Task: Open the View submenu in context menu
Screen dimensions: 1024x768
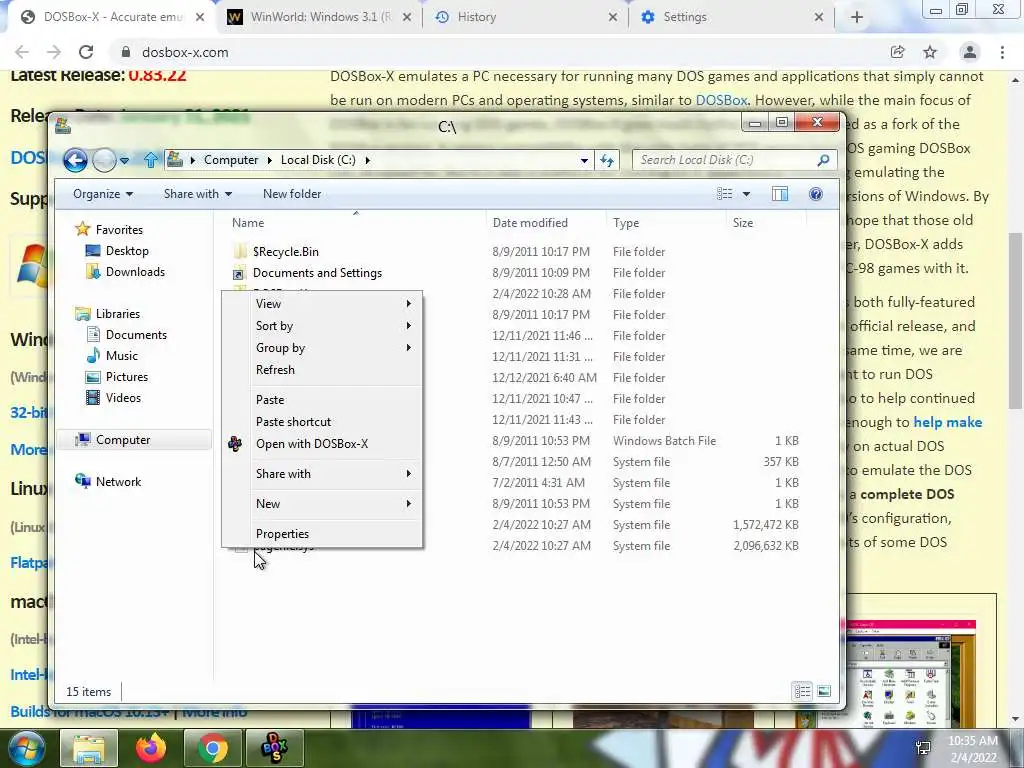Action: 323,304
